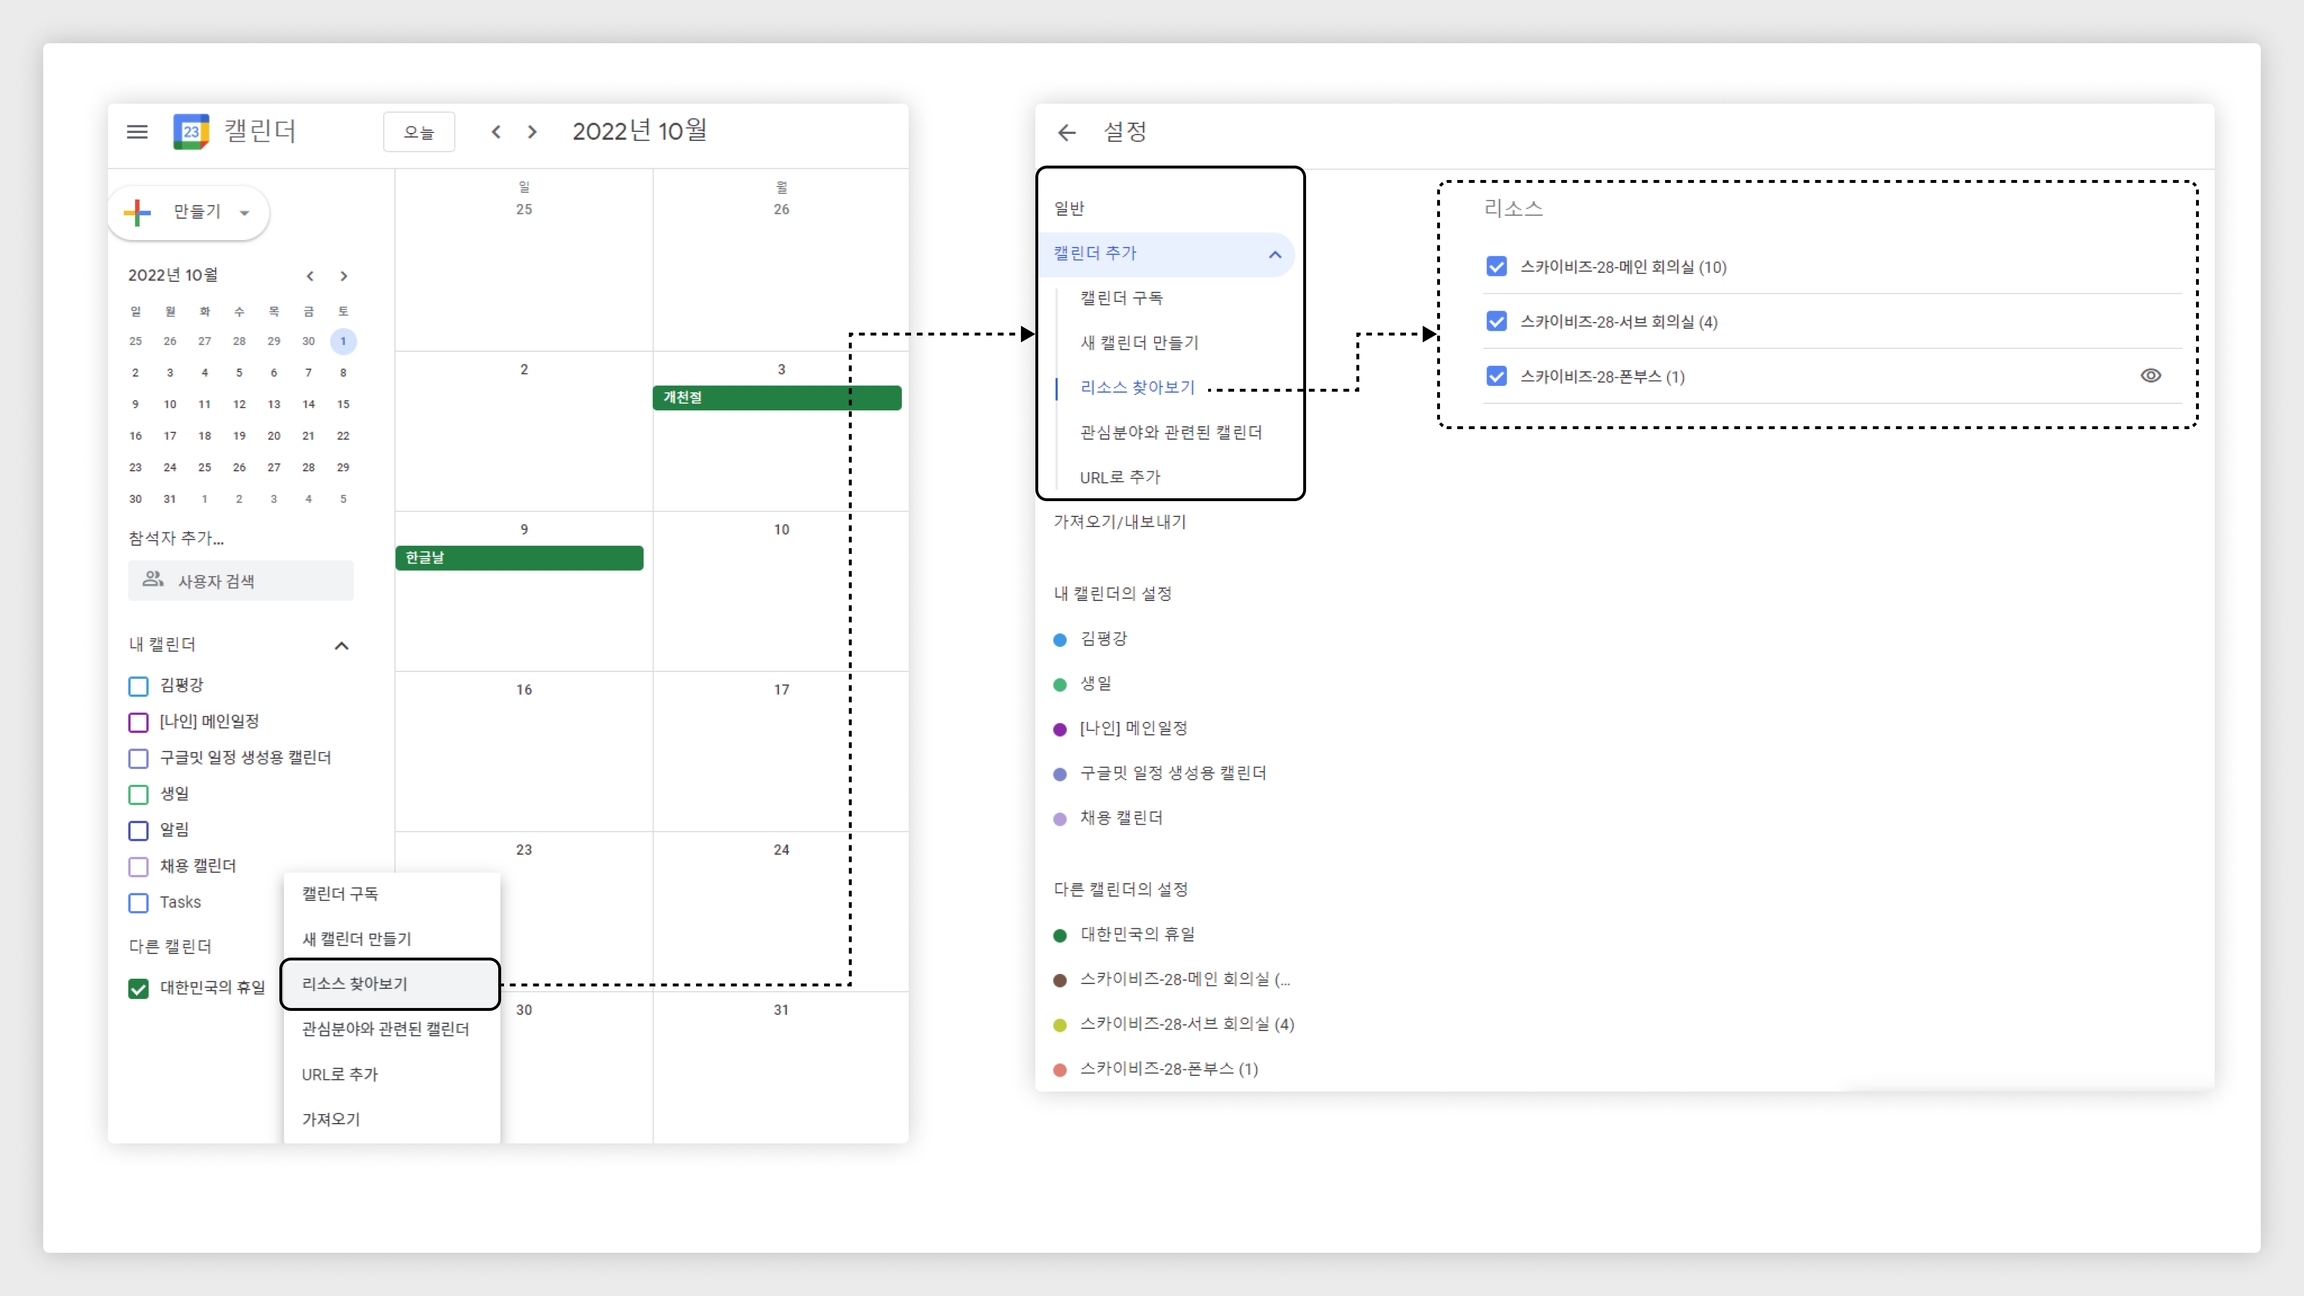Collapse the 내 캘린더 section

pos(341,646)
